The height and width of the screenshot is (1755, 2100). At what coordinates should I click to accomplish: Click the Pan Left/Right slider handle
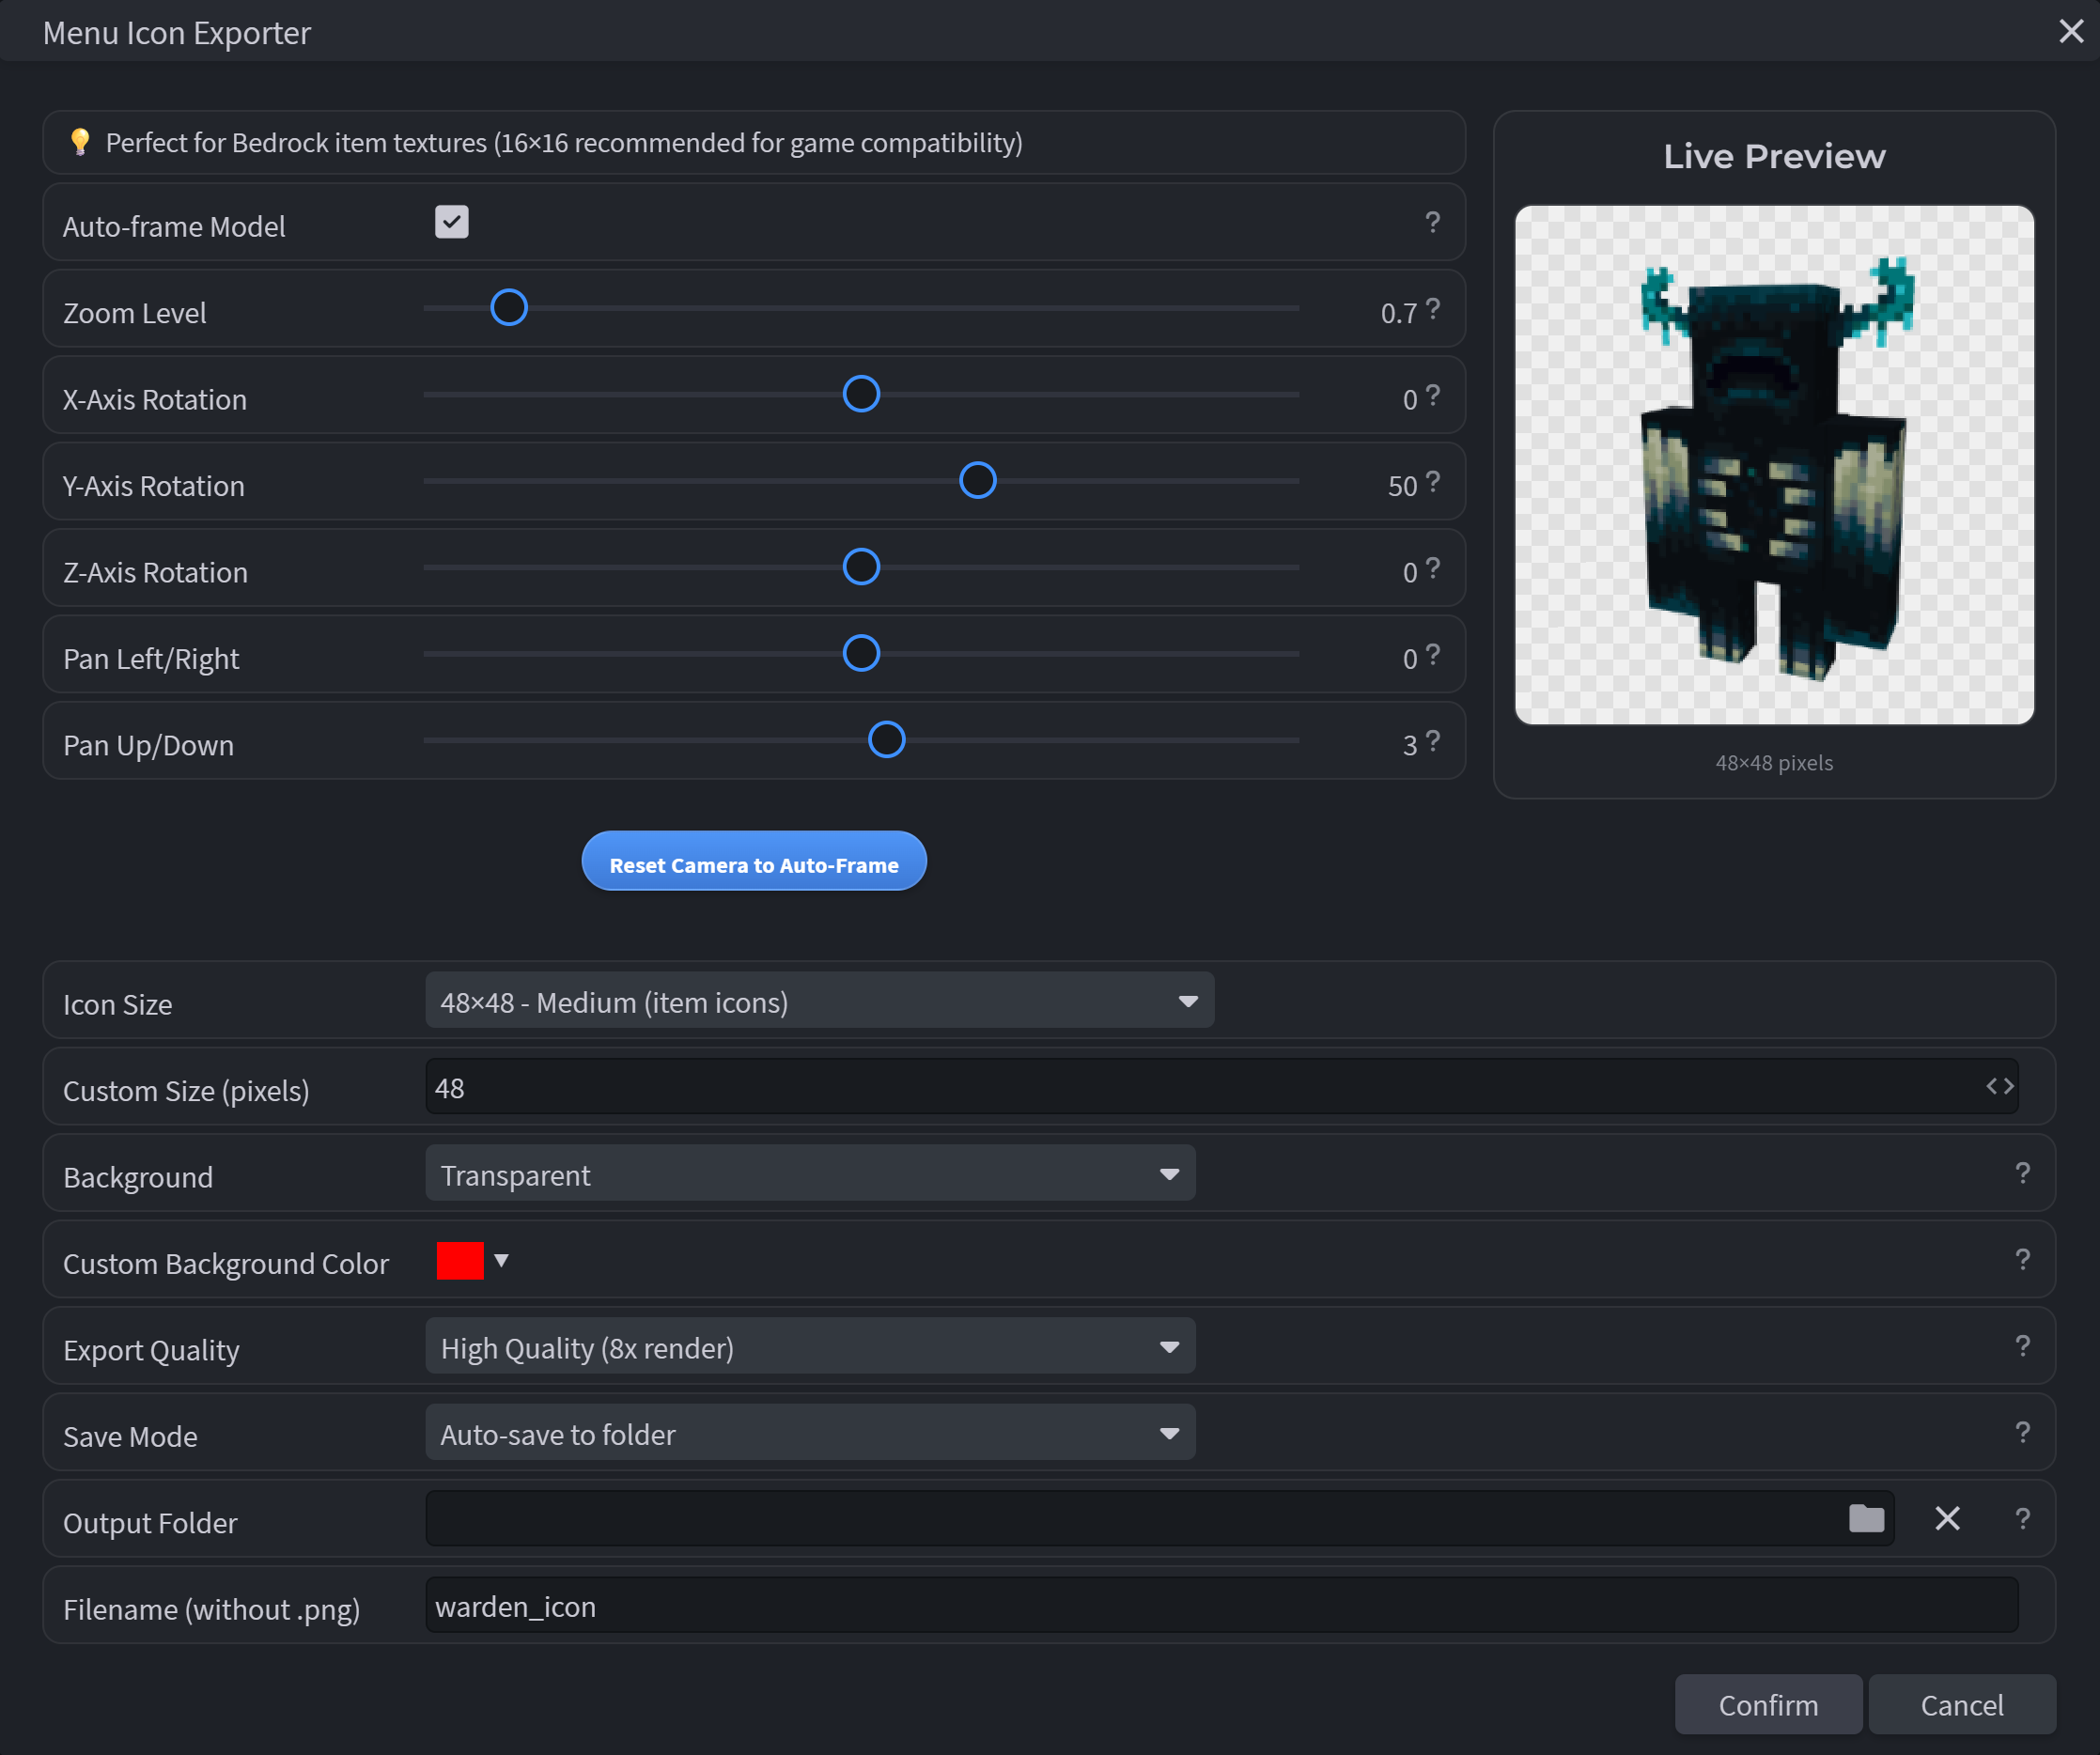[861, 654]
